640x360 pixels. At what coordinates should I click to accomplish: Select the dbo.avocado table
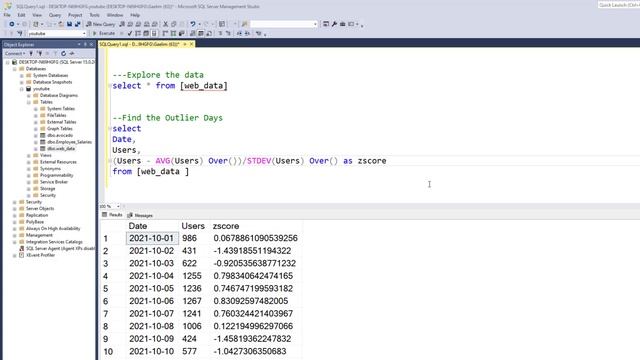[60, 135]
